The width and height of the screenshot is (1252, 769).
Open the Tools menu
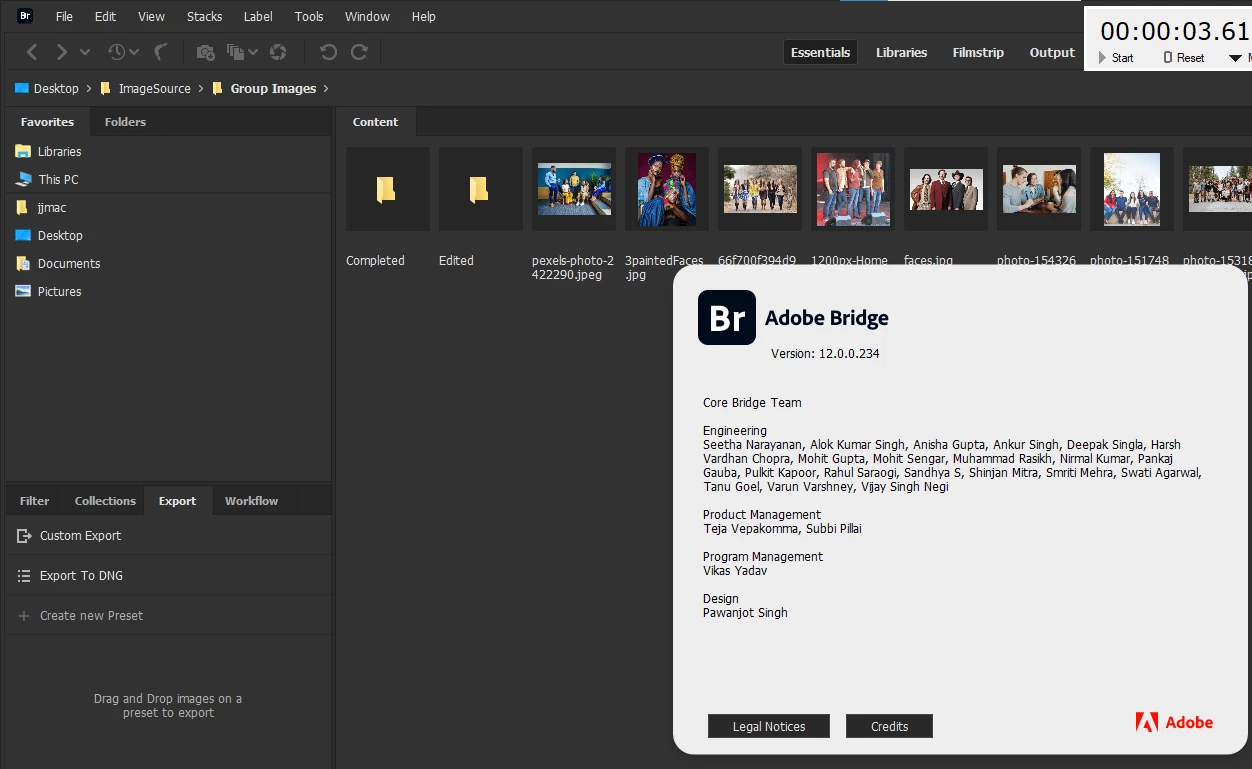(x=309, y=16)
